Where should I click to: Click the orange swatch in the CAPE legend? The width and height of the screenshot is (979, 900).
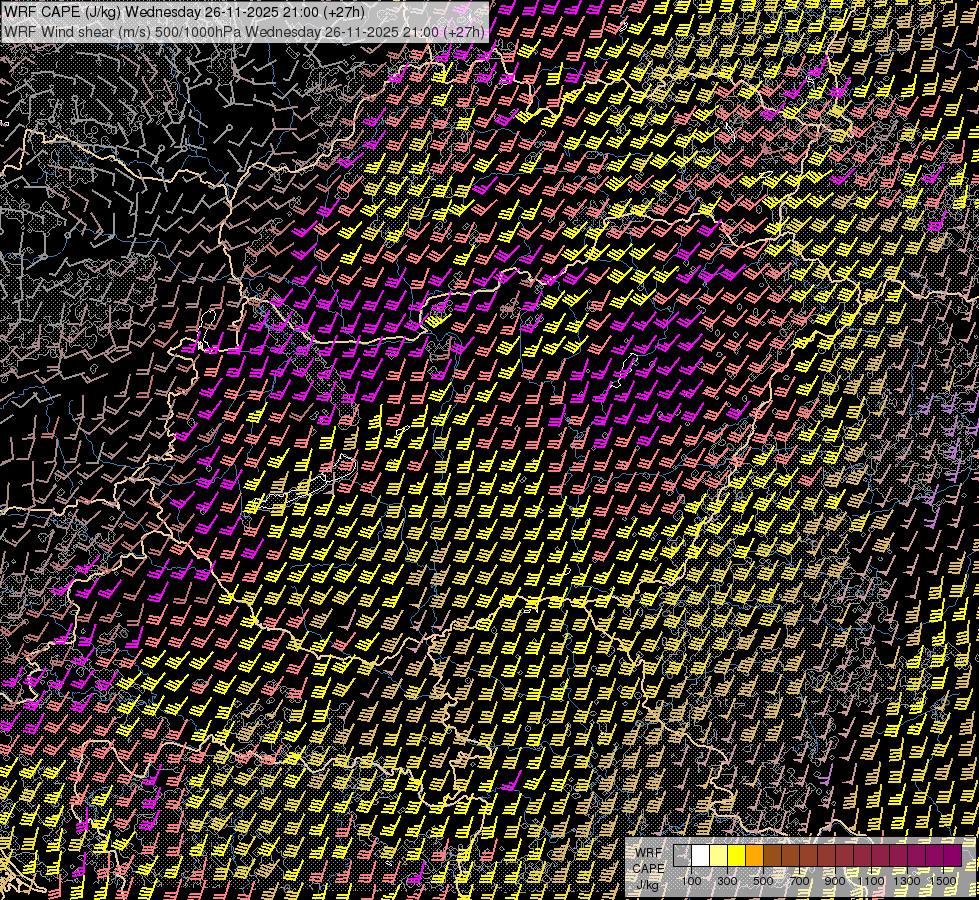755,856
